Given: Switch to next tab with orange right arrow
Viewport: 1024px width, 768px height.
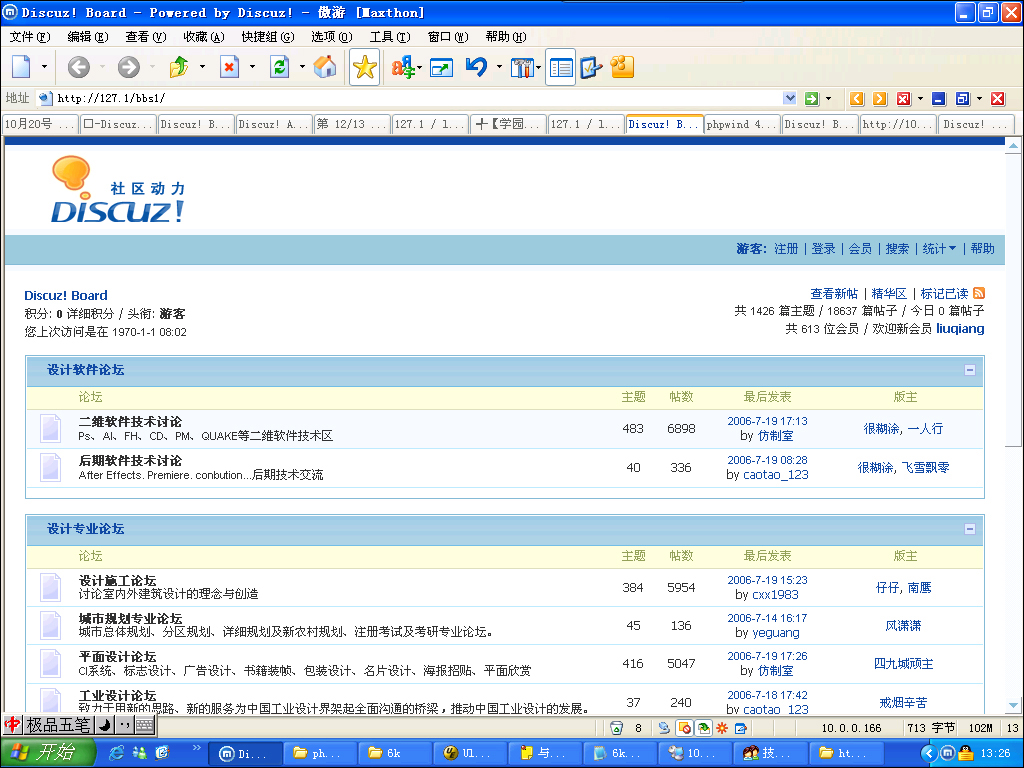Looking at the screenshot, I should pos(880,99).
